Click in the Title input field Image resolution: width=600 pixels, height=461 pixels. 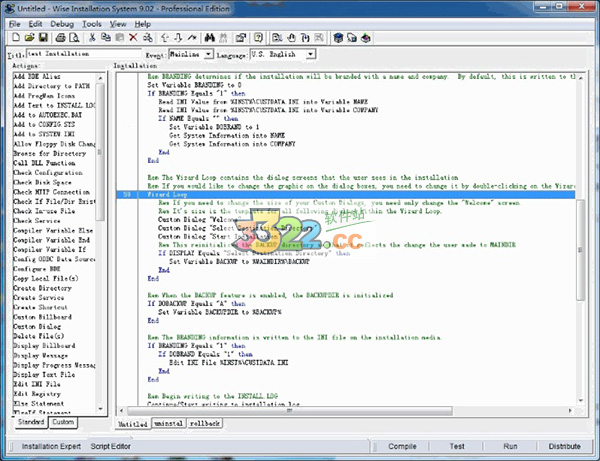82,54
